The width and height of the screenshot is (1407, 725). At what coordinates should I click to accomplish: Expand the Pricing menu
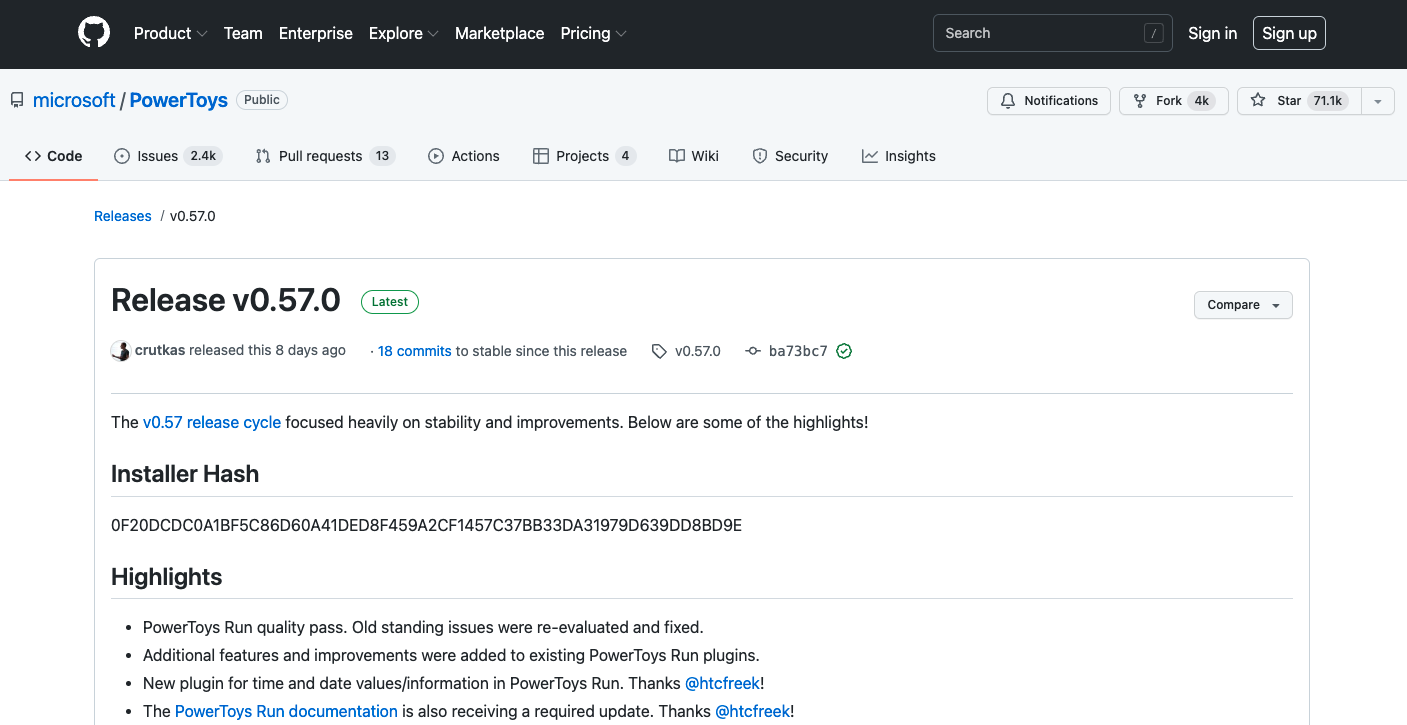(593, 33)
